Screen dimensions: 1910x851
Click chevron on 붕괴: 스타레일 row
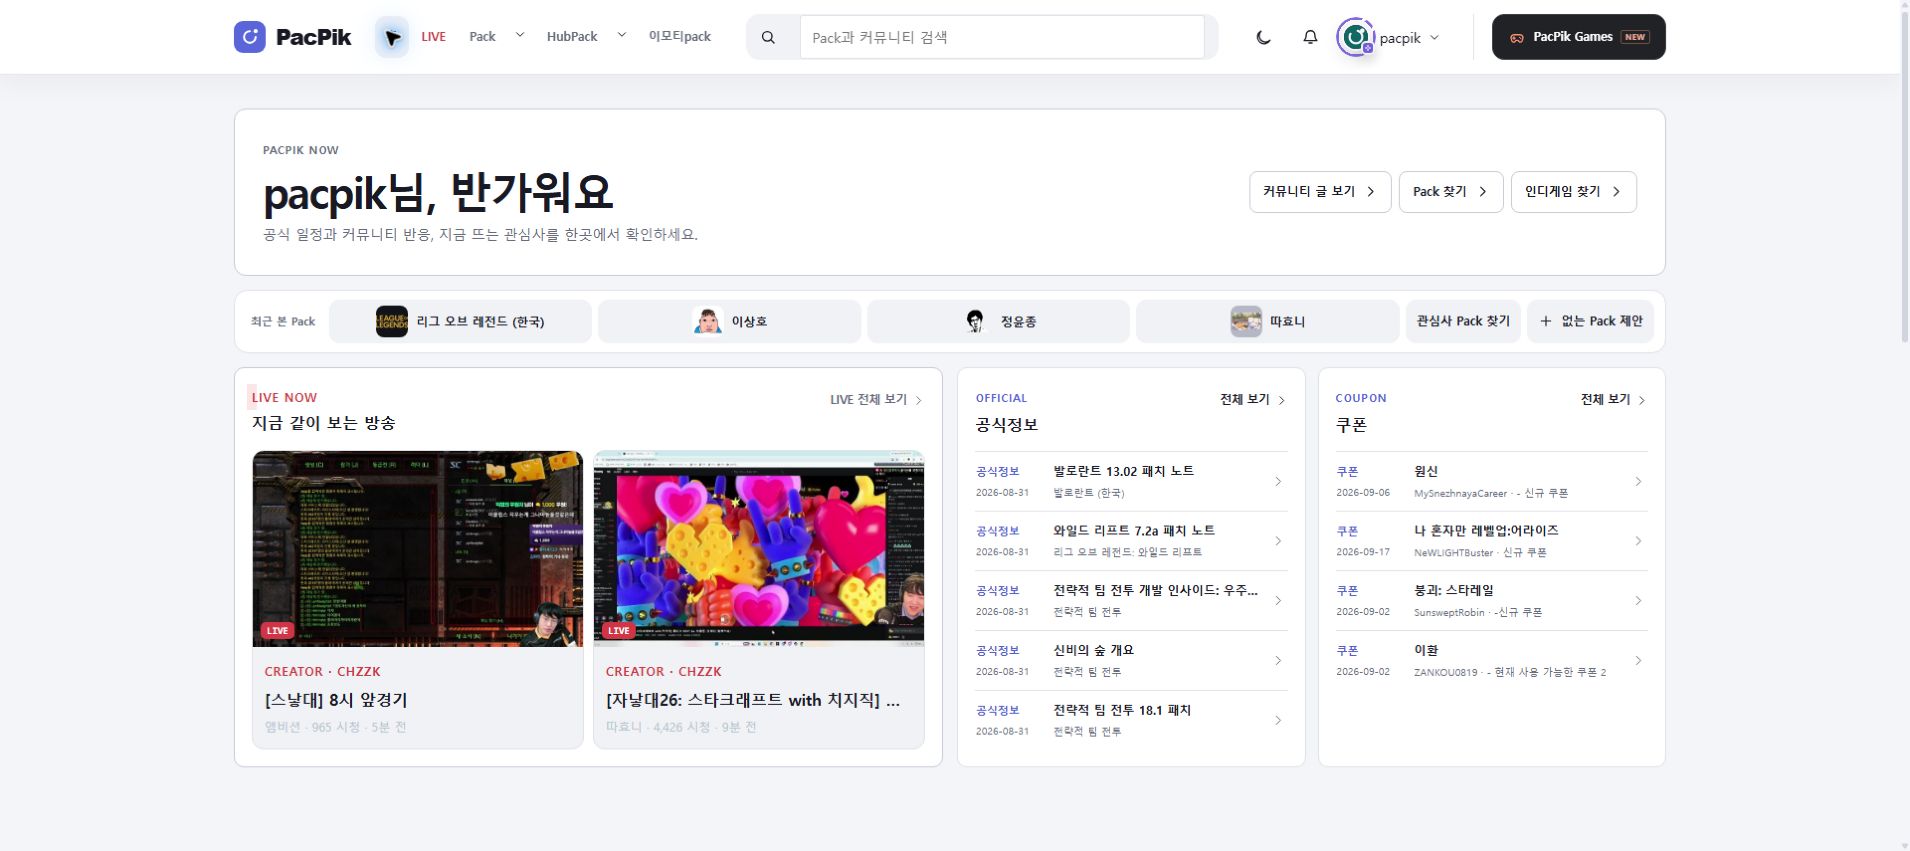coord(1638,601)
